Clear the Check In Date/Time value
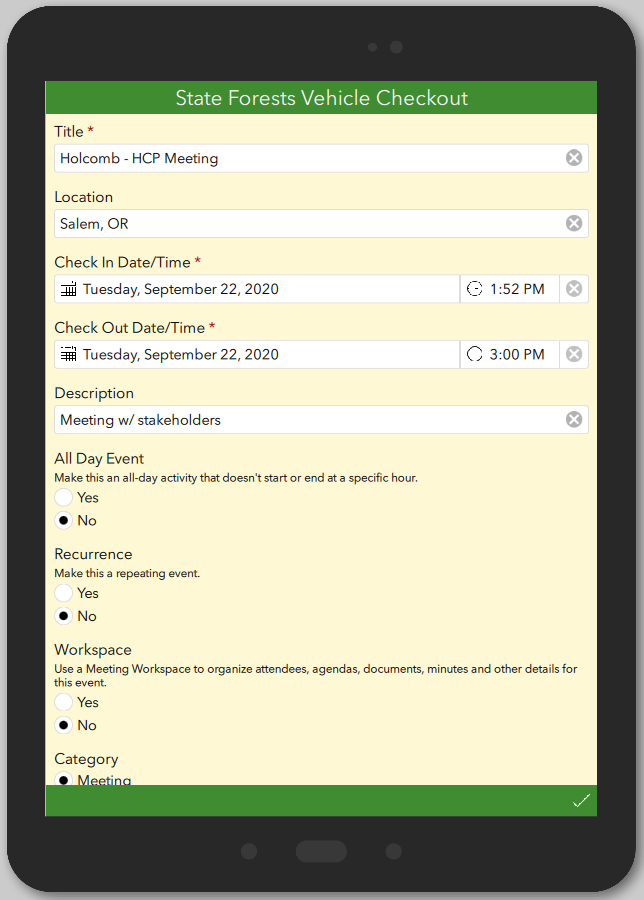Image resolution: width=644 pixels, height=900 pixels. coord(573,289)
